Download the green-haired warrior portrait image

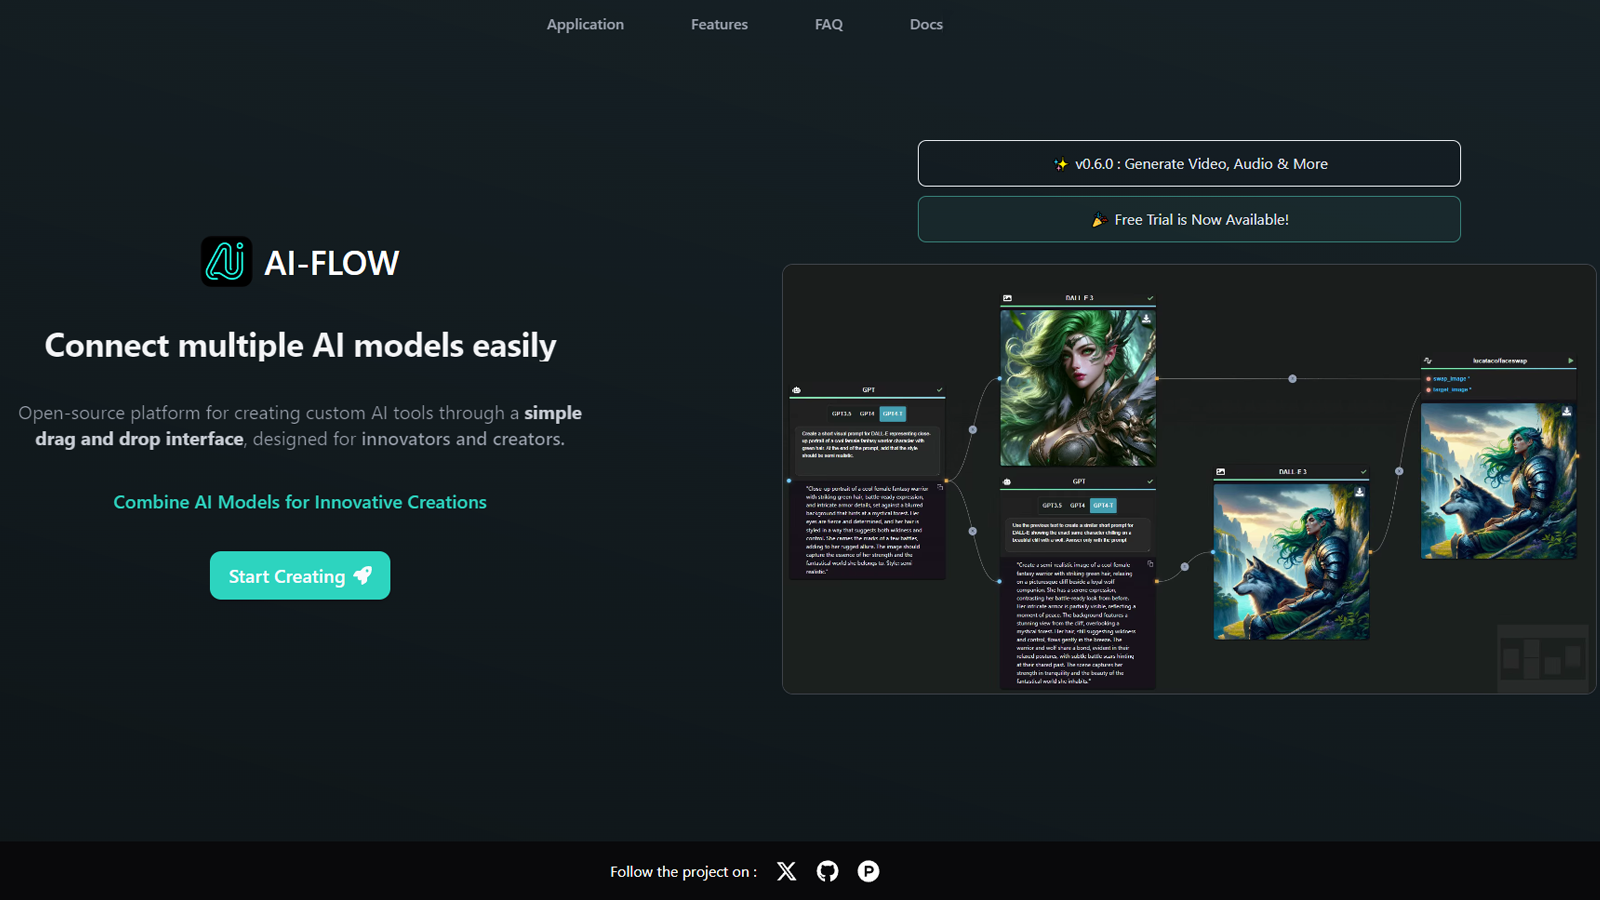click(x=1146, y=319)
